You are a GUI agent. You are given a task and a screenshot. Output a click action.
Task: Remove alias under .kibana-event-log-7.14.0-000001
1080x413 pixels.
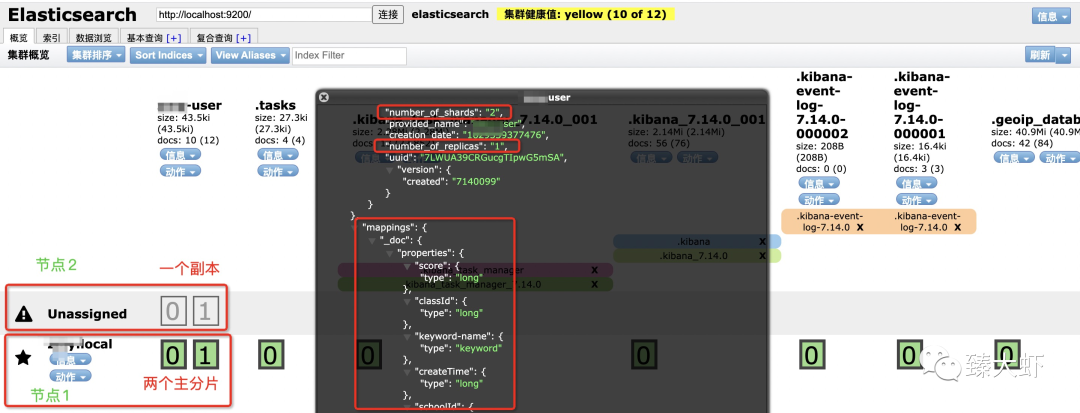coord(959,227)
